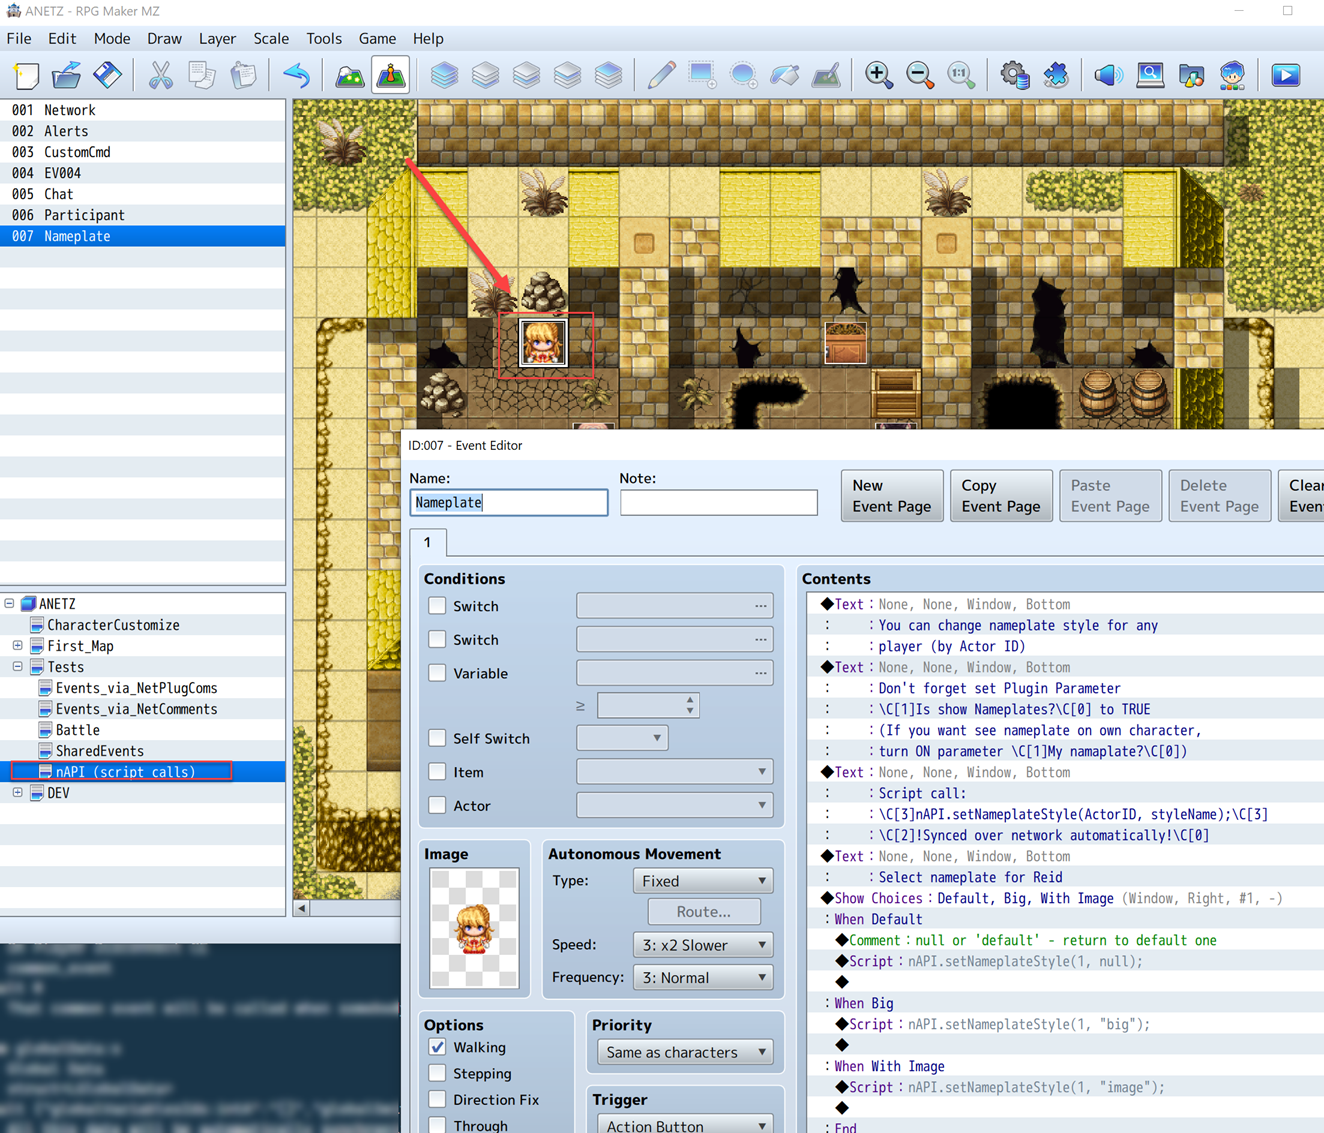The width and height of the screenshot is (1324, 1133).
Task: Click the Playtest play icon
Action: click(x=1286, y=75)
